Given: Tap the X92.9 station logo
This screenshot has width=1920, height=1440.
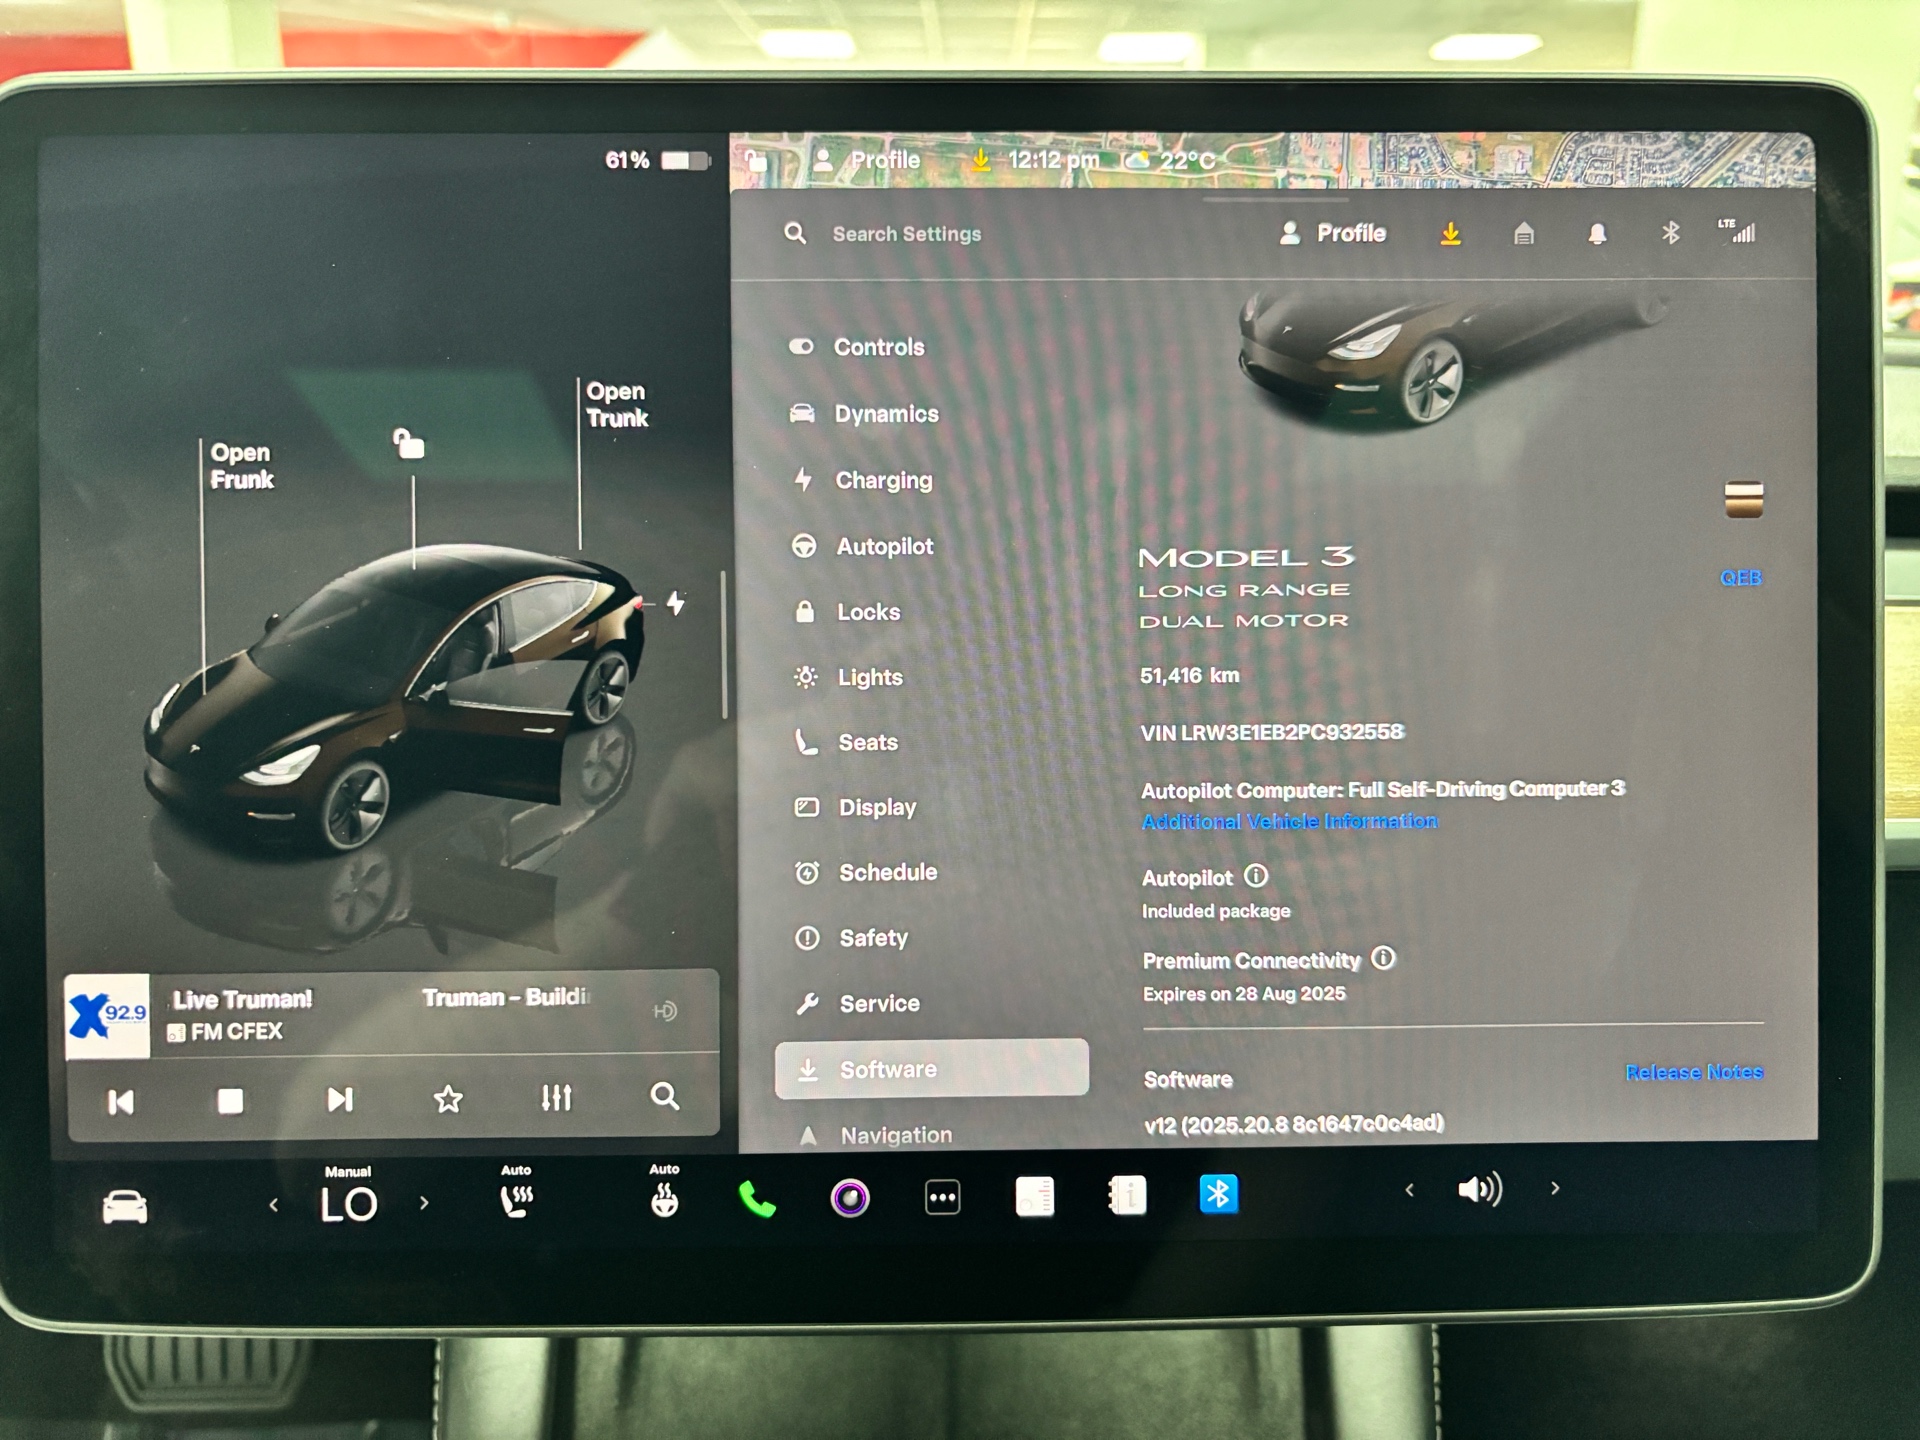Looking at the screenshot, I should pos(107,1016).
